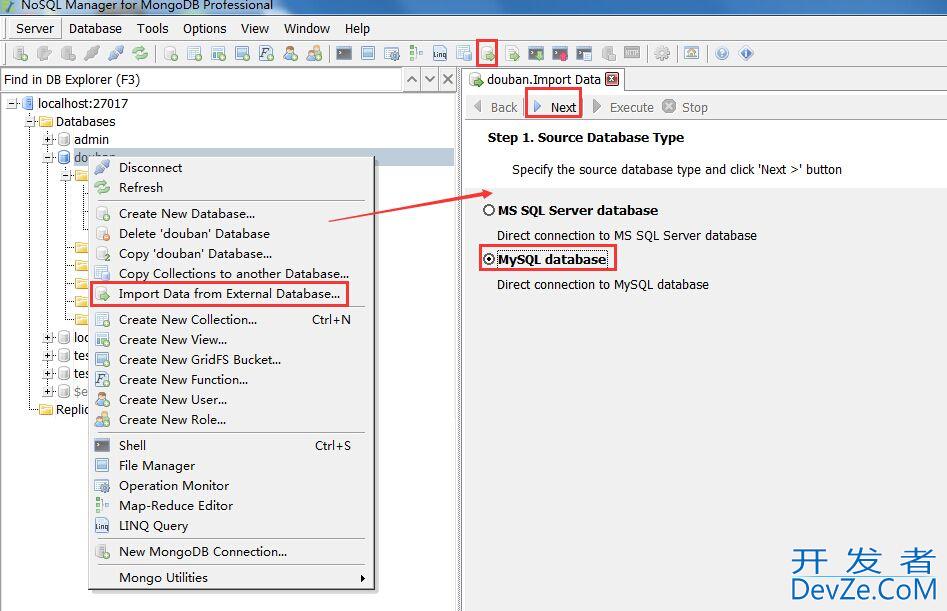Open Operation Monitor from the toolbar icon
This screenshot has height=611, width=947.
tap(392, 54)
